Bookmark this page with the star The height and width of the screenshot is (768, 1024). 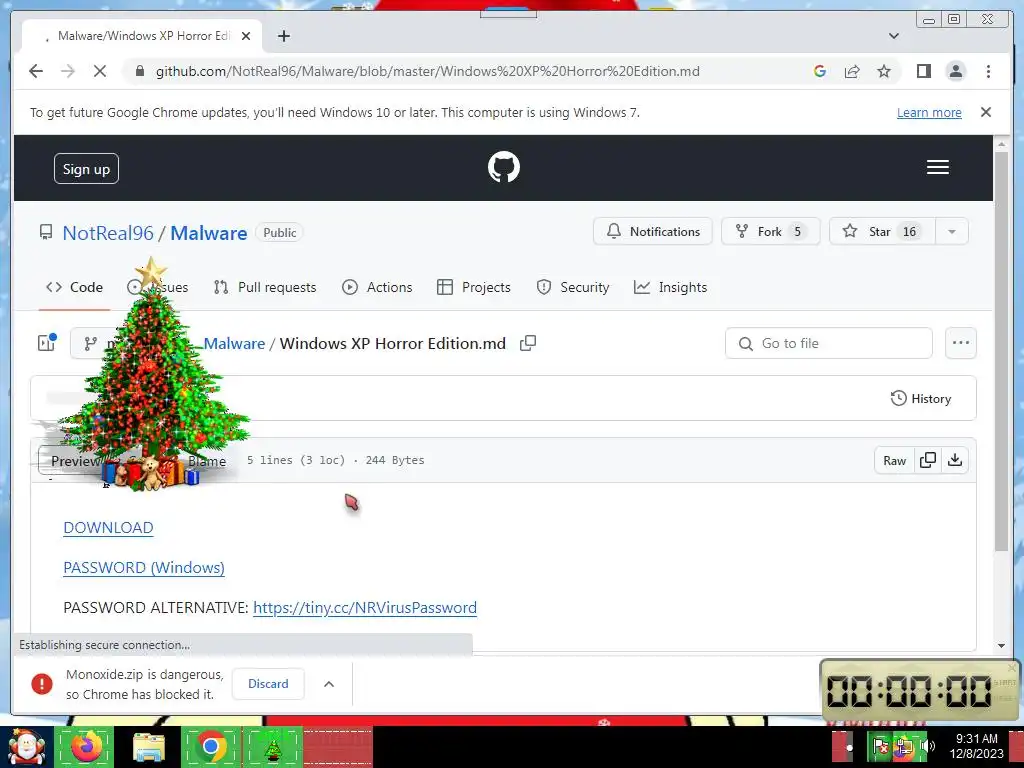point(884,71)
